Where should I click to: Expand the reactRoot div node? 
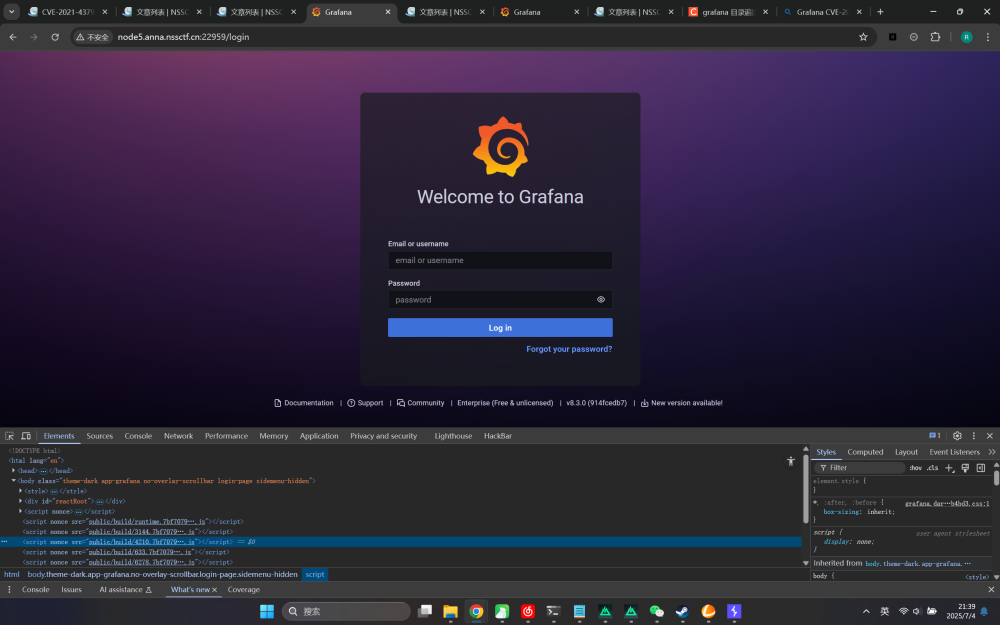tap(20, 501)
